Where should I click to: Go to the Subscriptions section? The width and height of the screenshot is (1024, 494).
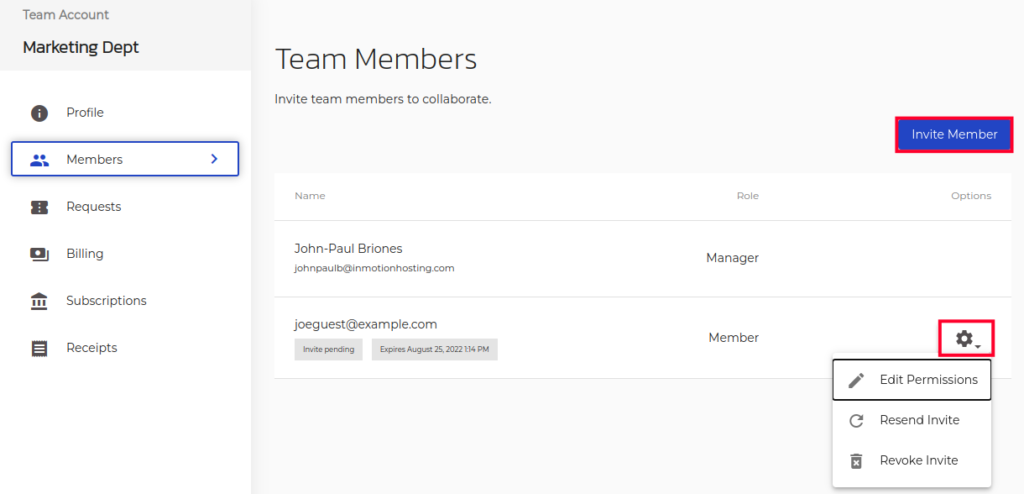tap(106, 301)
